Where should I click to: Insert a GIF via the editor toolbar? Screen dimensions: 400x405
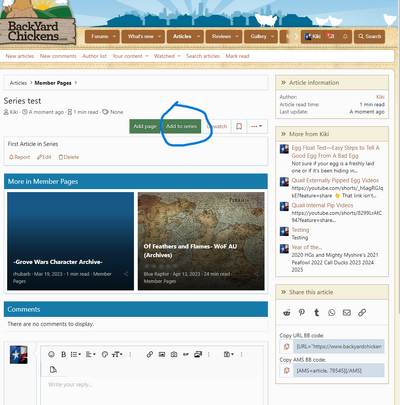click(186, 354)
